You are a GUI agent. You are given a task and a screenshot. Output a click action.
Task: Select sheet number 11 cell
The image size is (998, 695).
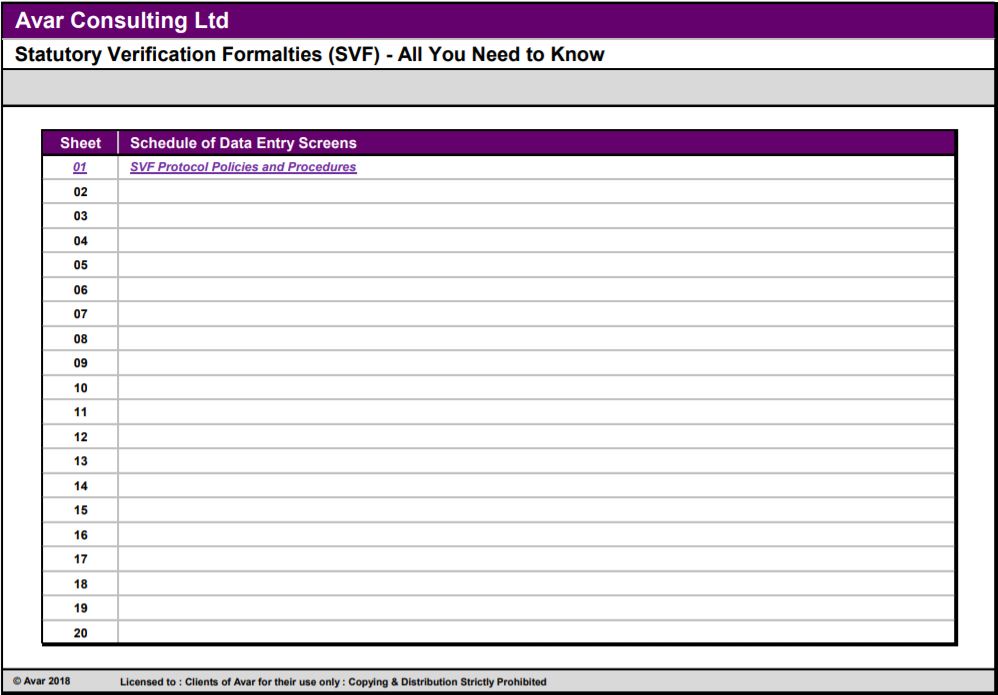tap(80, 412)
